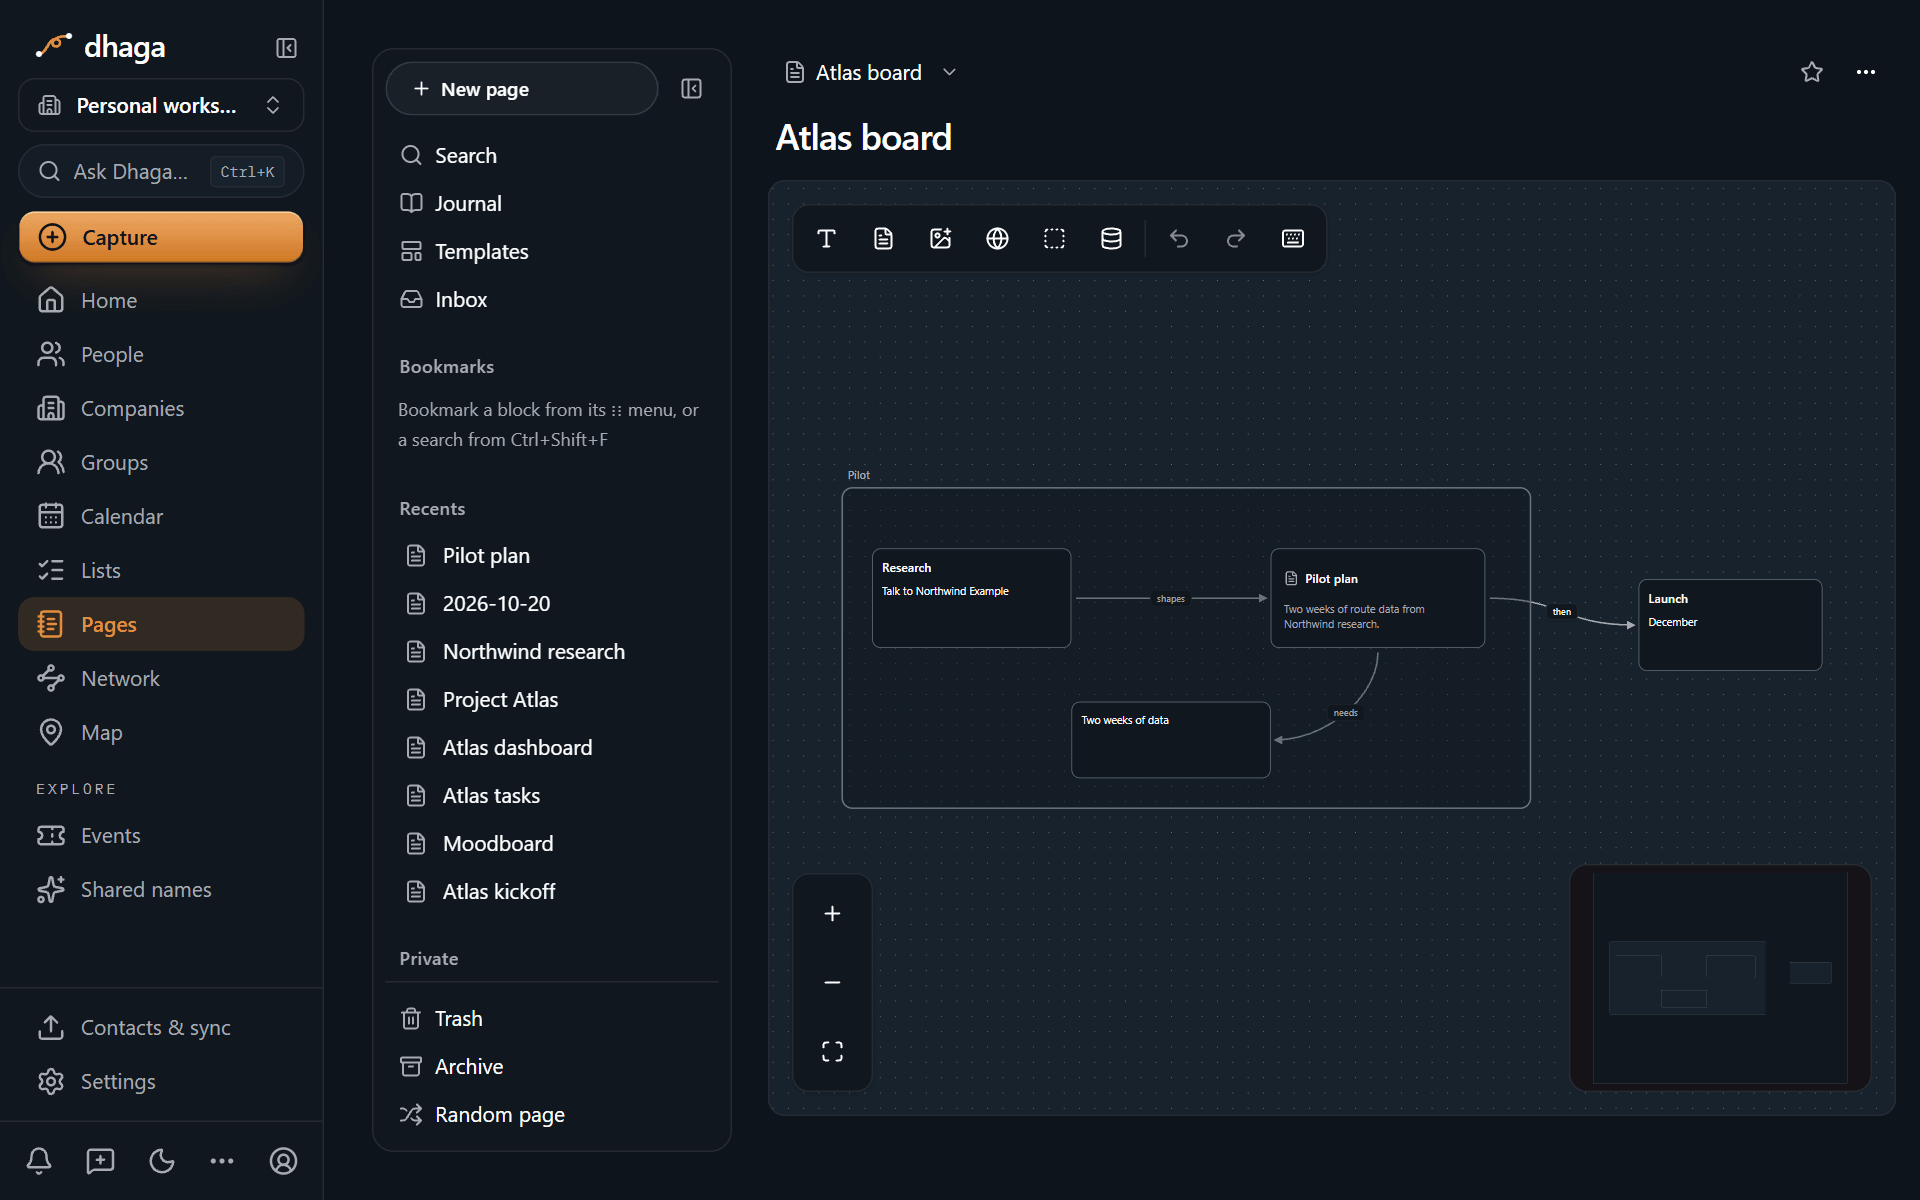
Task: Fit canvas to screen
Action: (x=832, y=1051)
